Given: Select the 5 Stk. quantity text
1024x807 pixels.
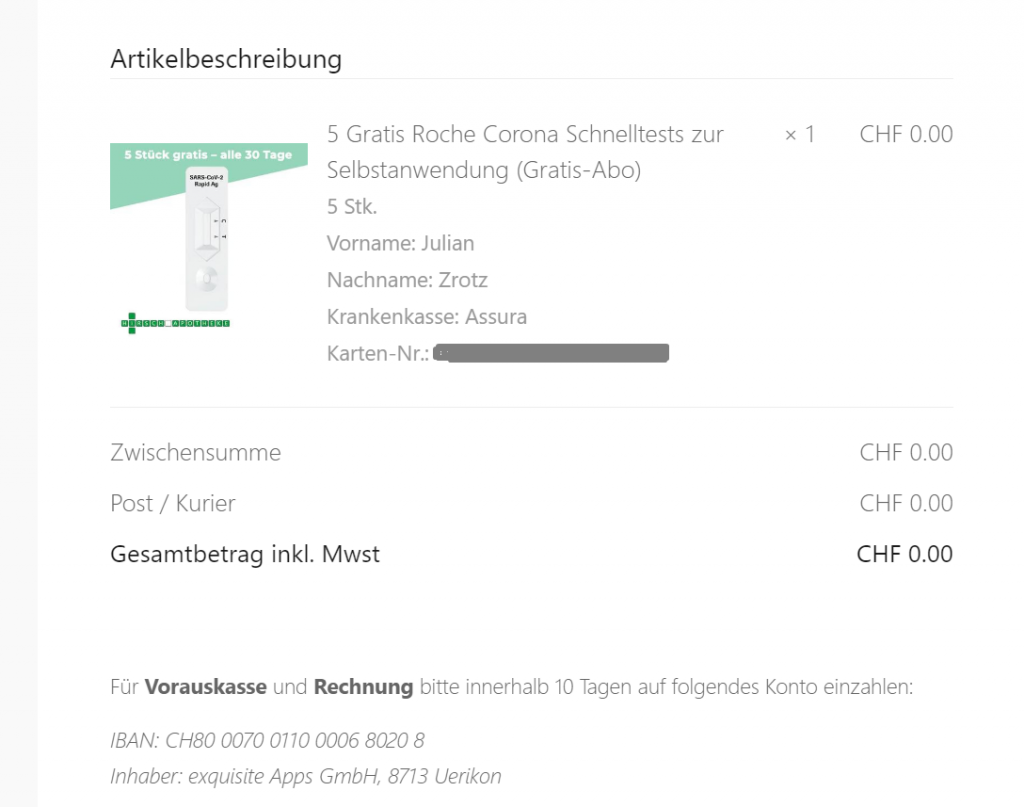Looking at the screenshot, I should [x=352, y=207].
